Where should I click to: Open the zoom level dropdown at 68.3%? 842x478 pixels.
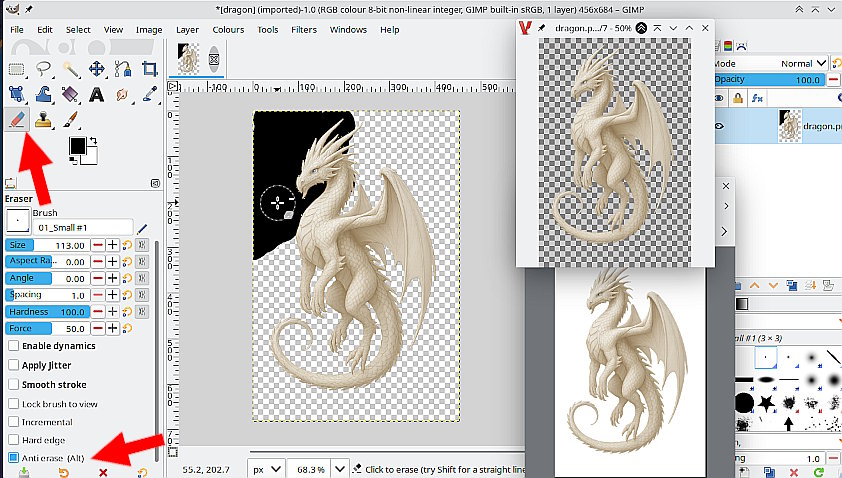(338, 468)
